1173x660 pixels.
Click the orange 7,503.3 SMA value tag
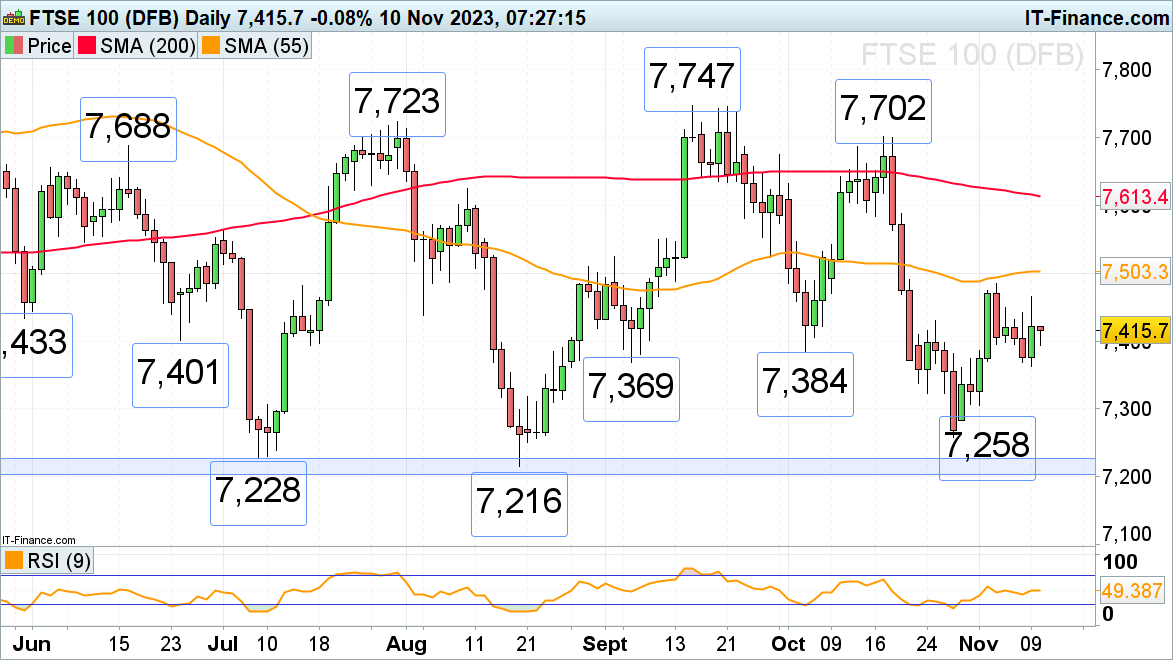1134,271
